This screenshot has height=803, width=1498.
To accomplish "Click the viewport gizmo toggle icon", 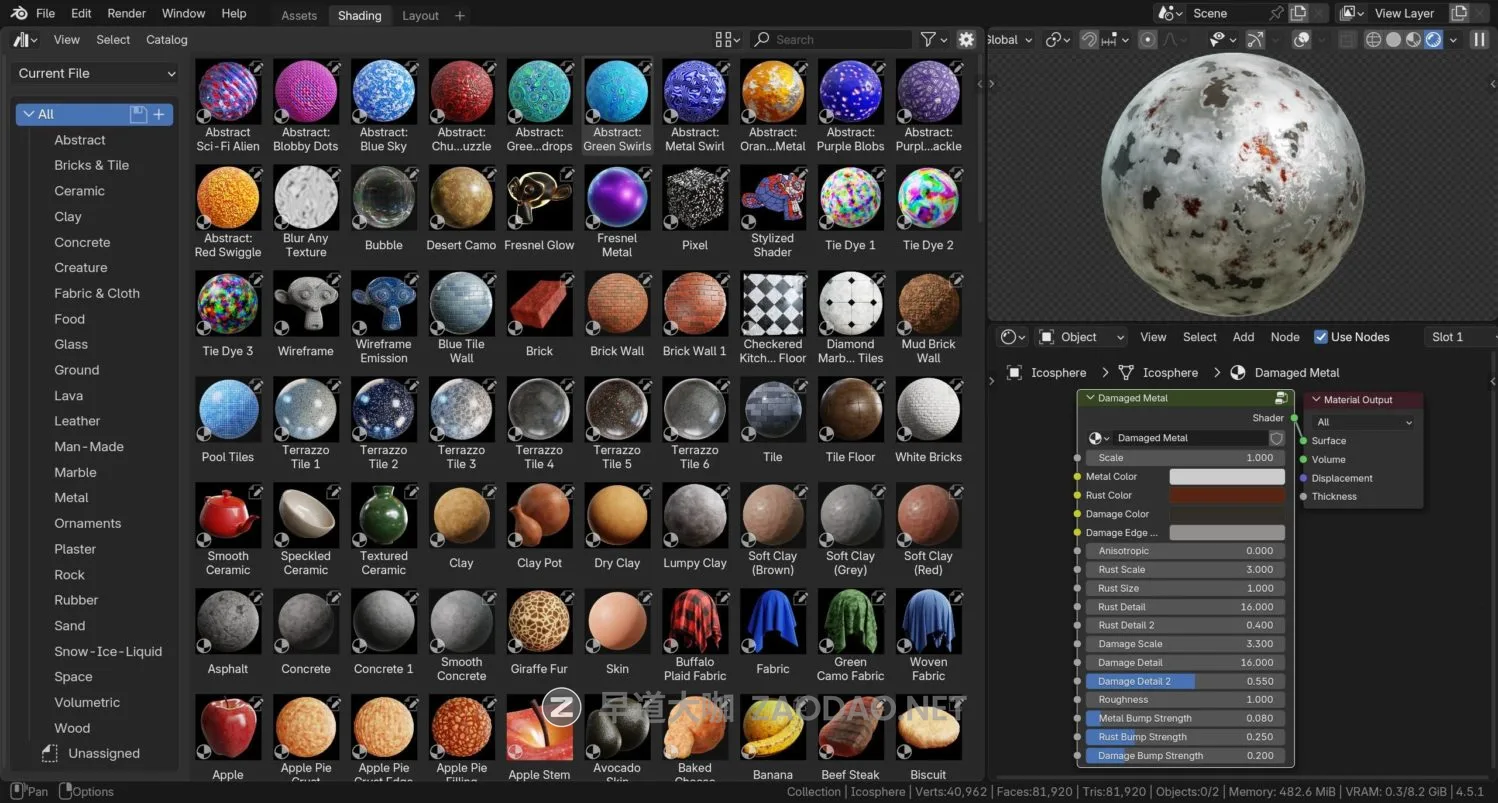I will coord(1254,40).
